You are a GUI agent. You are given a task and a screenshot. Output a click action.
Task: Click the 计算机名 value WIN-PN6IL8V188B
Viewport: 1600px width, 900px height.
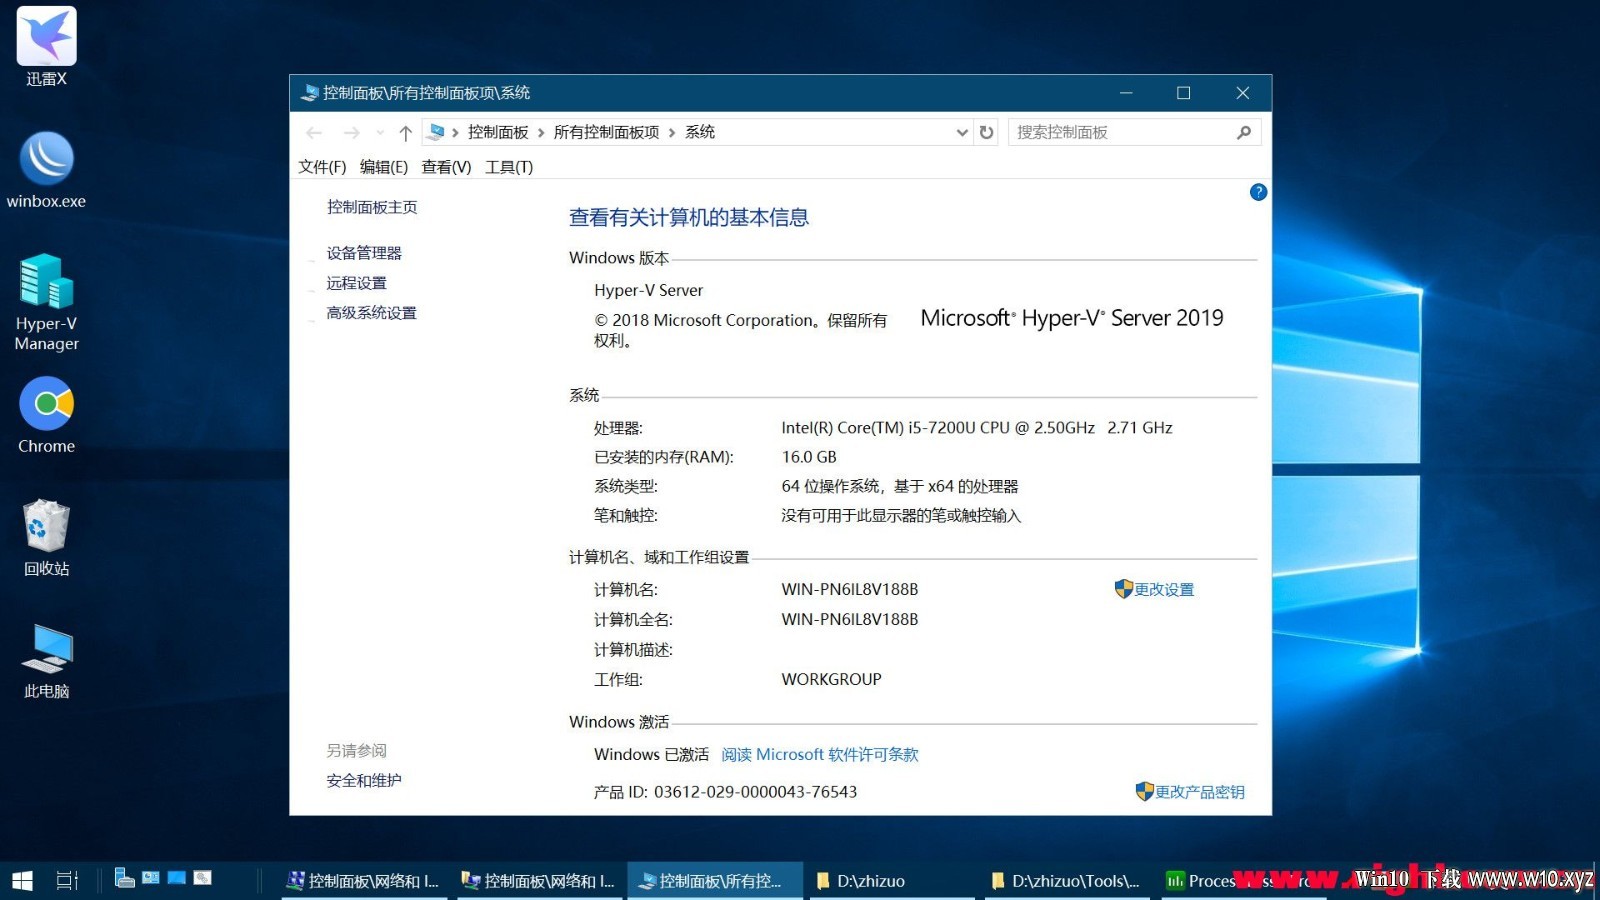pyautogui.click(x=850, y=590)
